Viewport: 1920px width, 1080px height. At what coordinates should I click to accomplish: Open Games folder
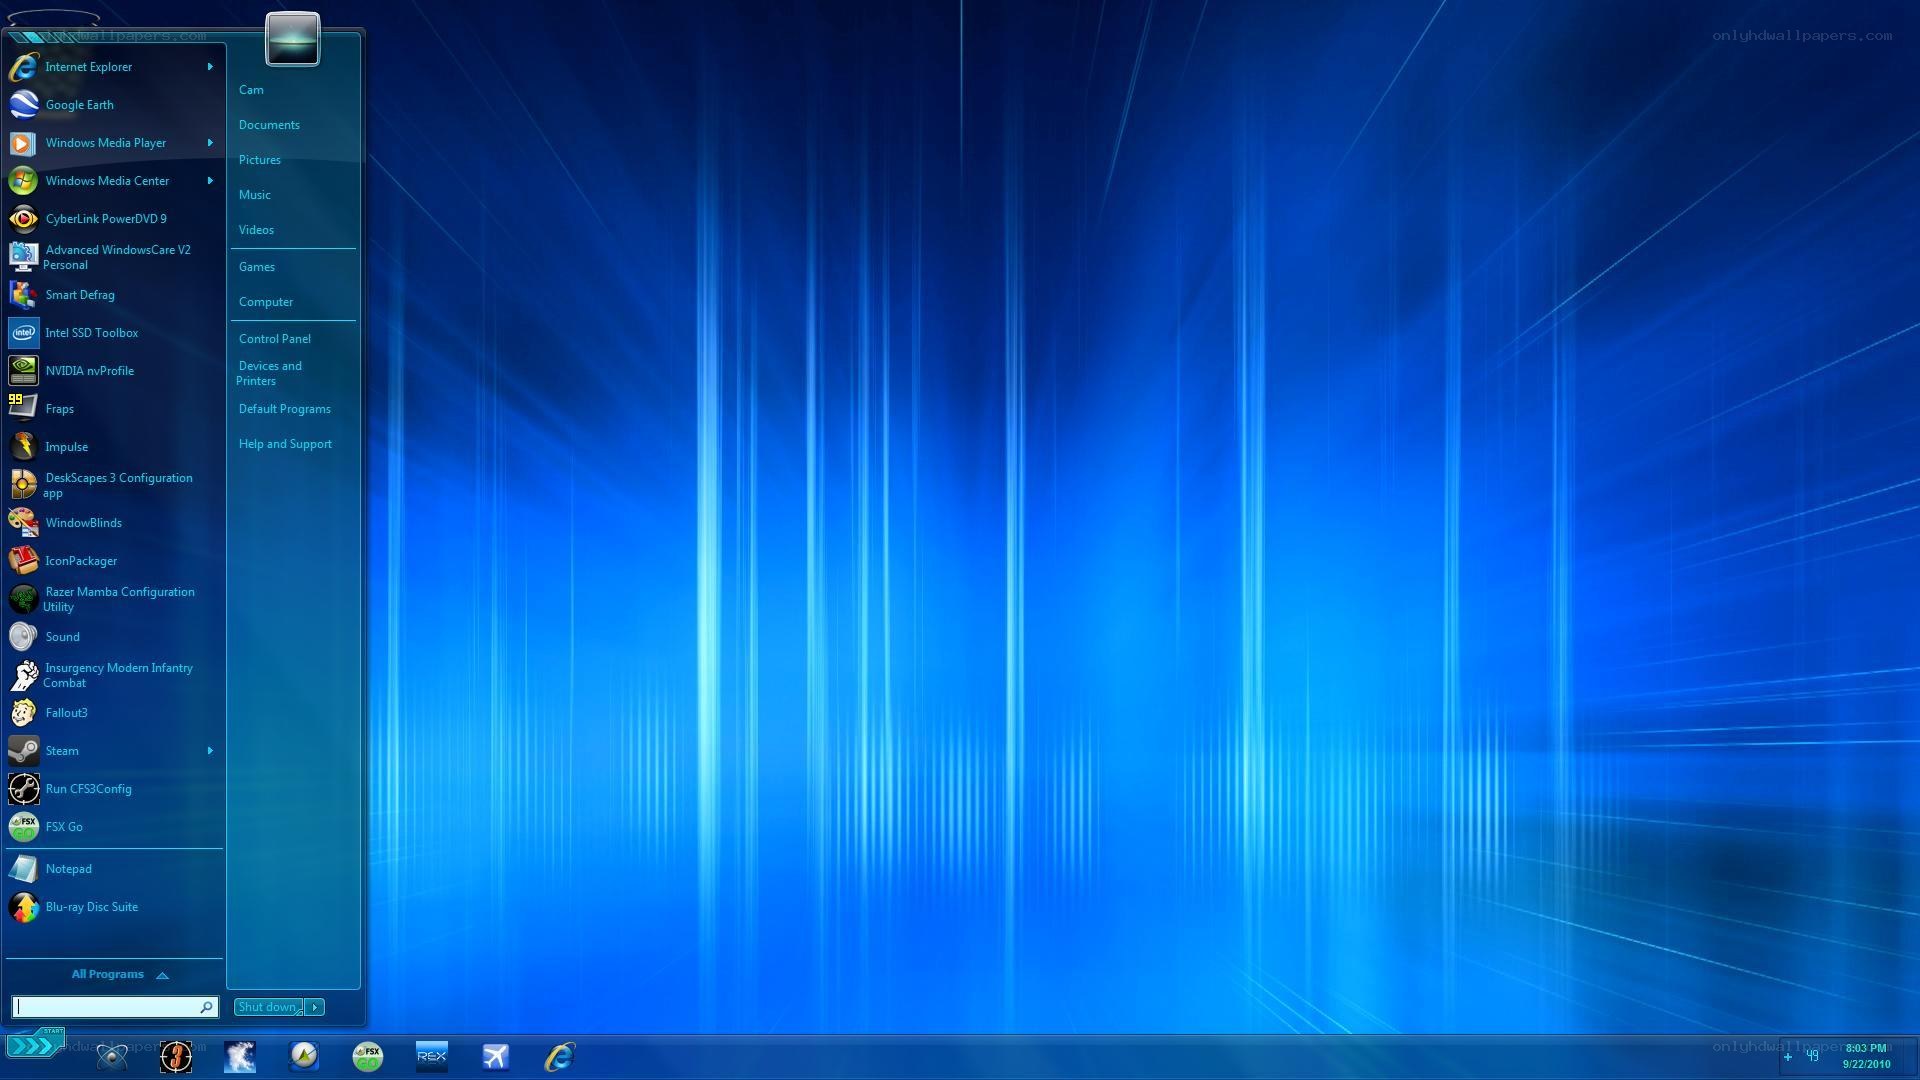pos(257,267)
